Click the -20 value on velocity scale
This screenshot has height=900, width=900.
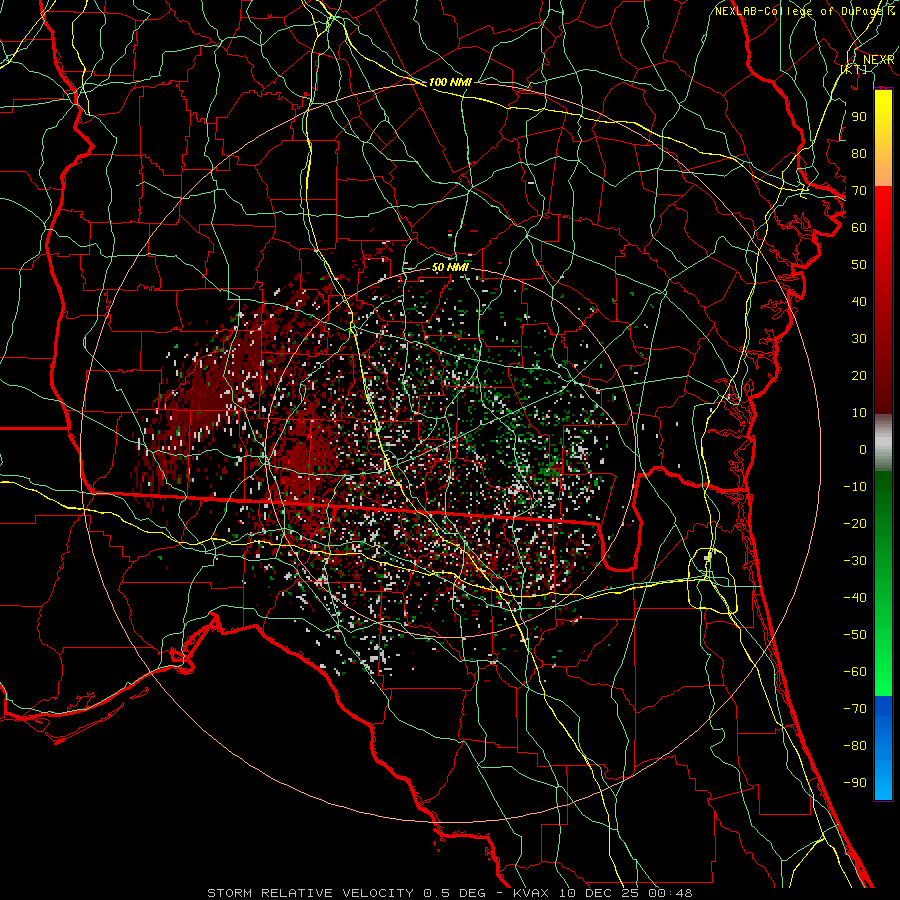855,523
